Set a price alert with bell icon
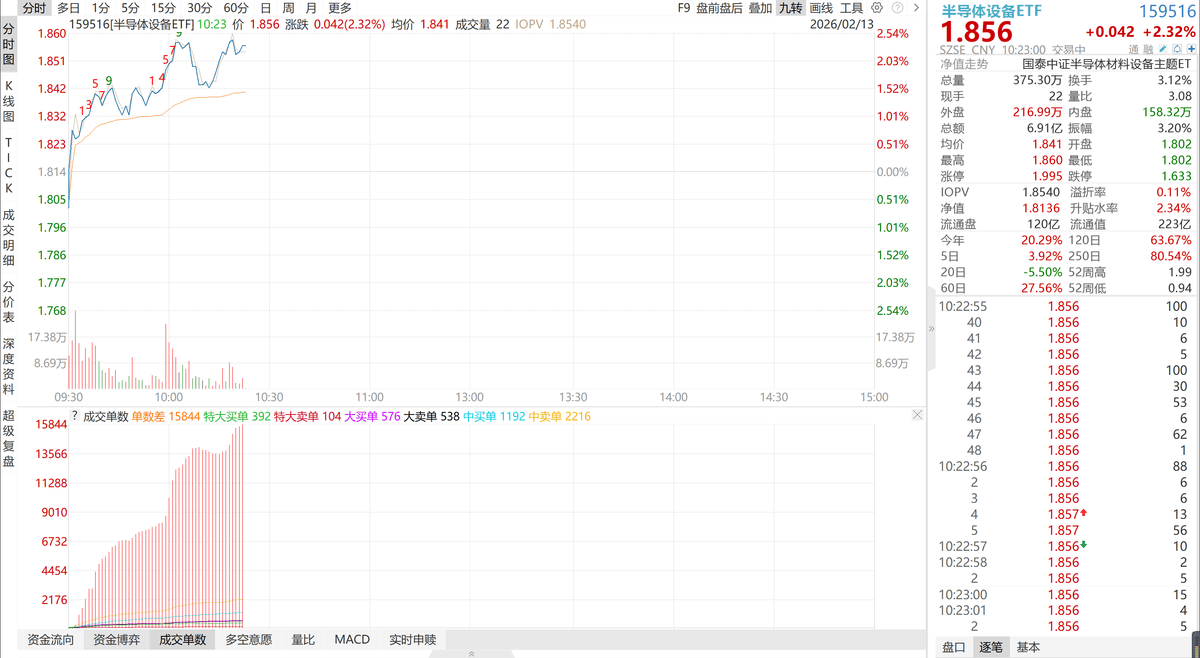 [x=1176, y=49]
